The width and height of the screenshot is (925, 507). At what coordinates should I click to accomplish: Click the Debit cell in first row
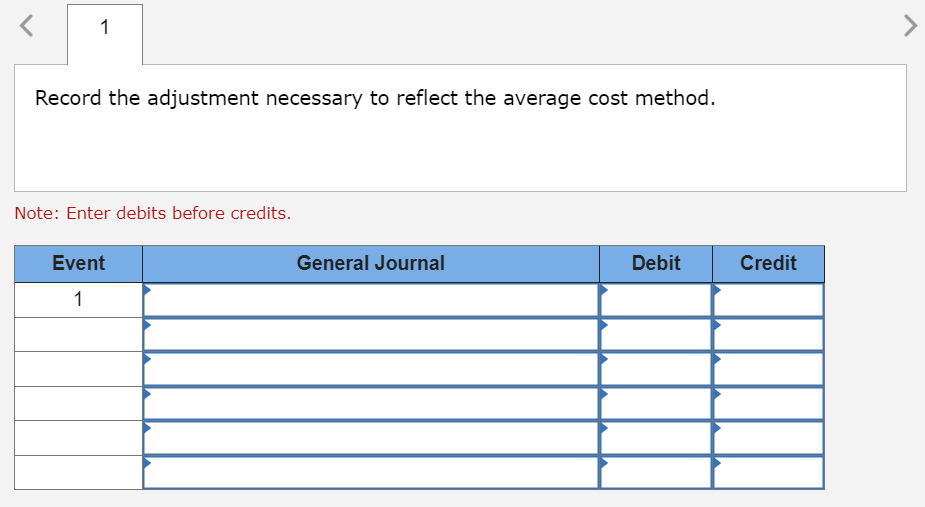tap(656, 300)
